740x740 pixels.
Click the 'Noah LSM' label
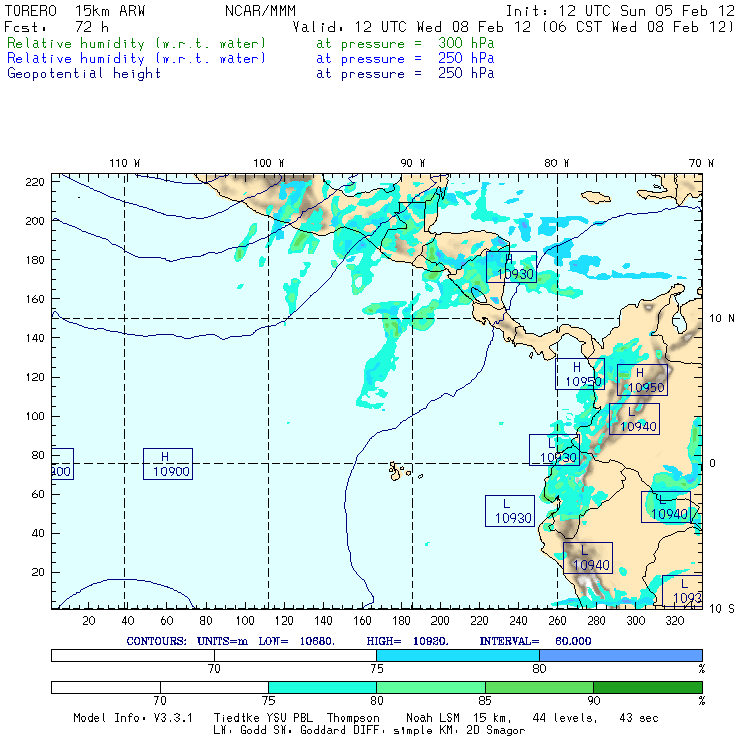click(x=433, y=718)
